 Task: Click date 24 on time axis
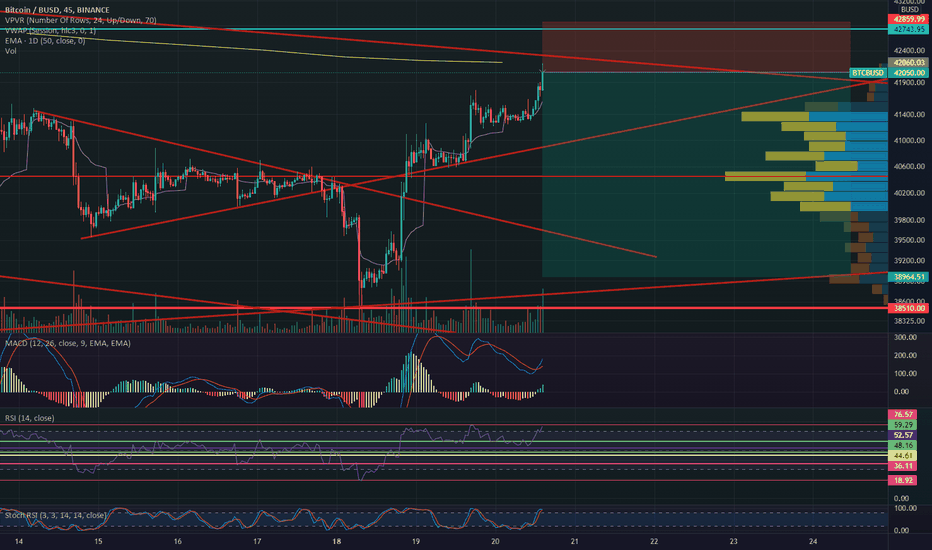click(814, 541)
